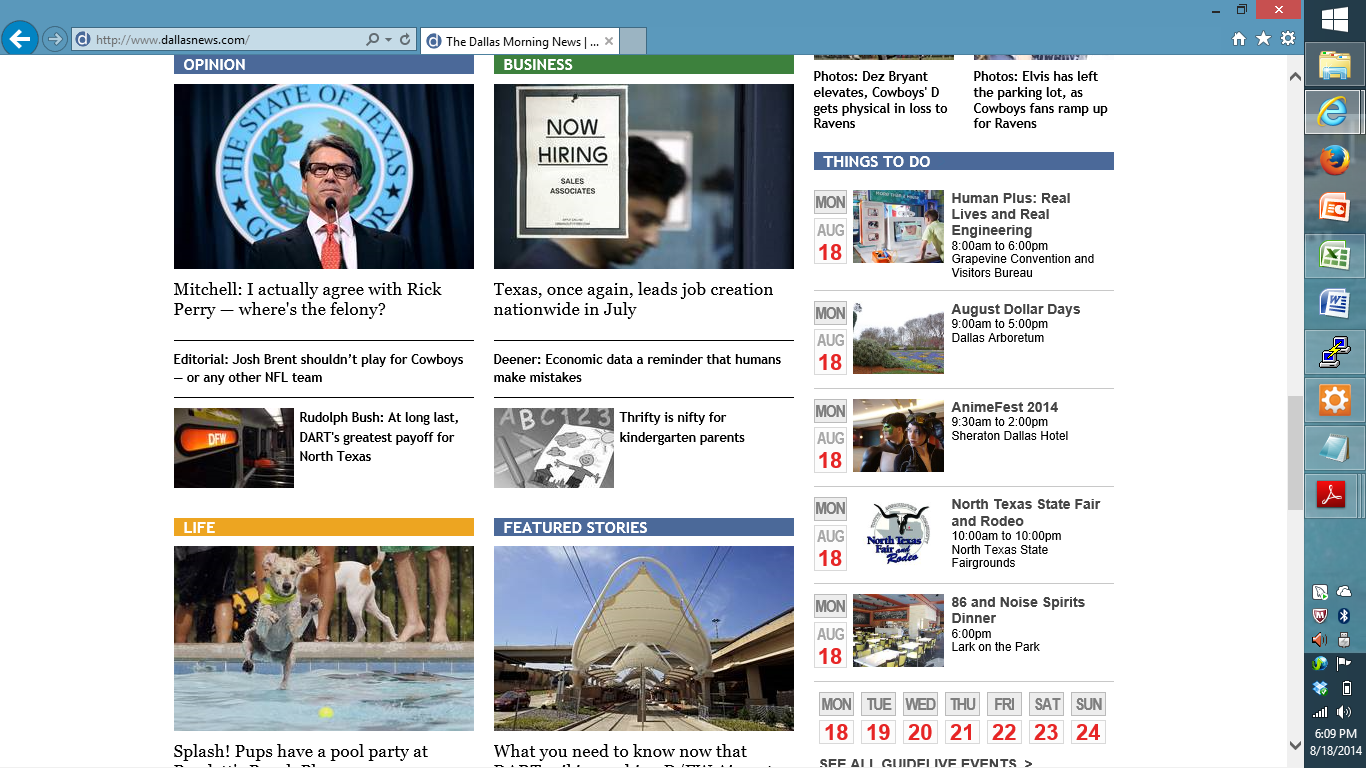1366x768 pixels.
Task: Click the browser Forward arrow button
Action: [54, 40]
